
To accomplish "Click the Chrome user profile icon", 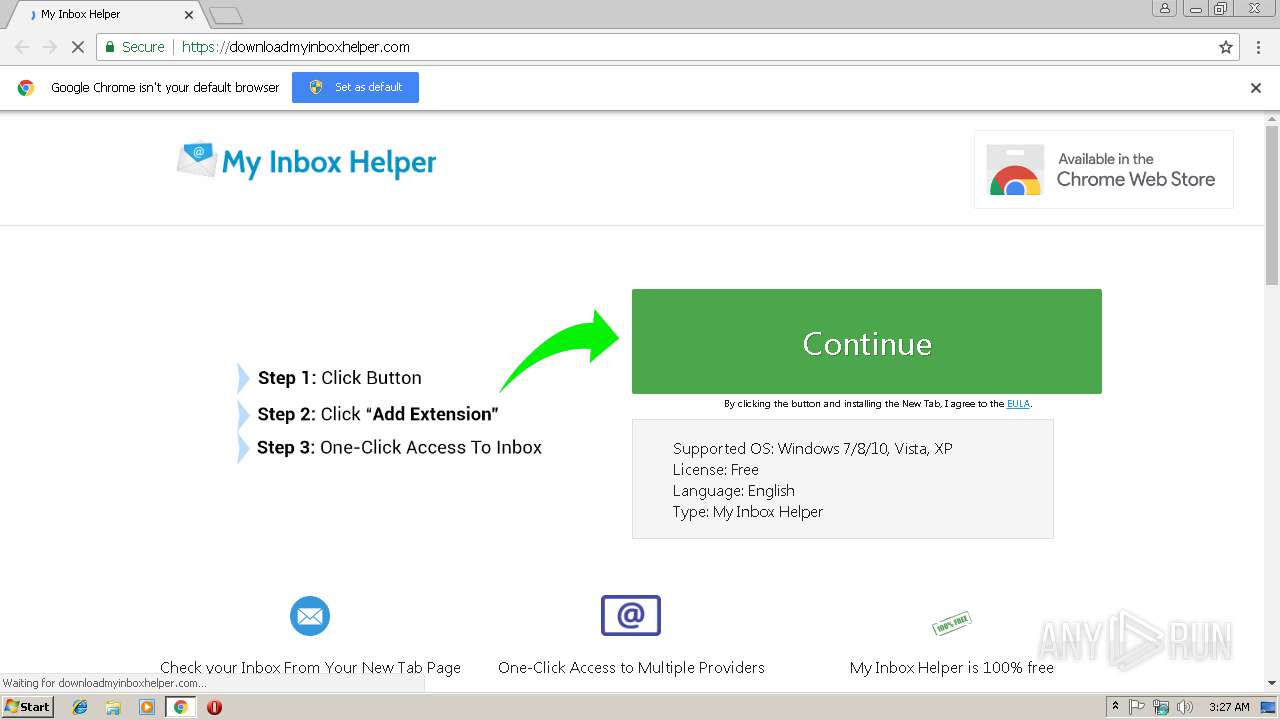I will click(x=1164, y=8).
